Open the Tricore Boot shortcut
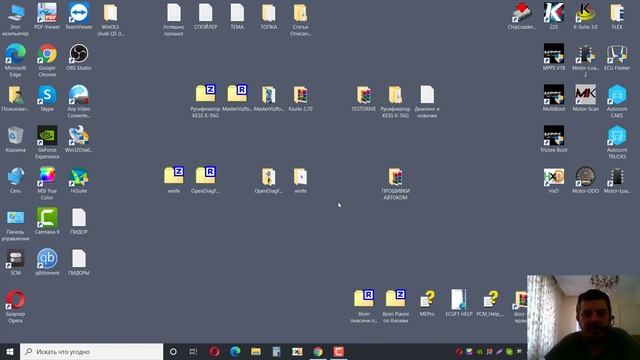The width and height of the screenshot is (640, 360). click(x=553, y=136)
